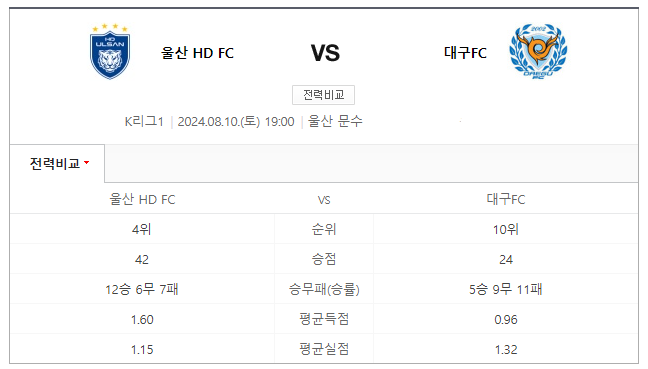Click Daegu's record 5승 9무 11패
The height and width of the screenshot is (369, 648).
(x=506, y=289)
